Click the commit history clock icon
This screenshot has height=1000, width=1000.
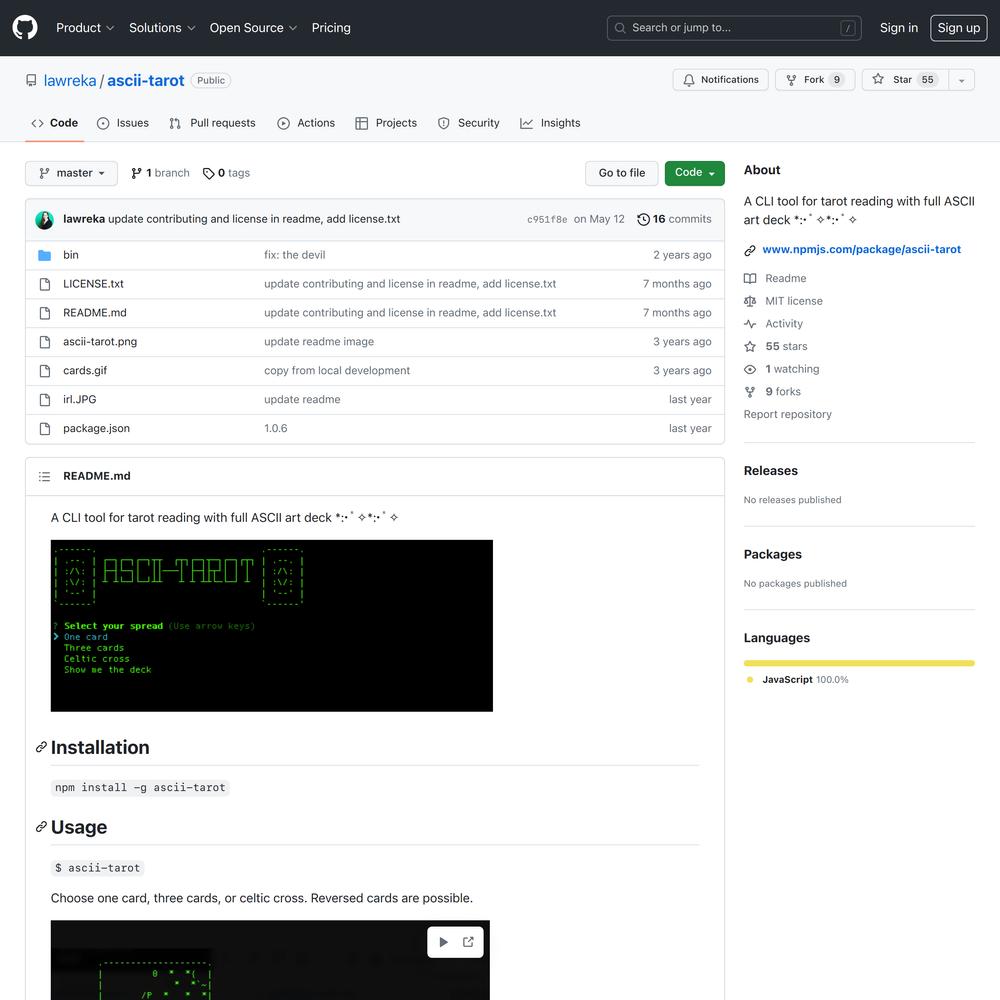(x=643, y=219)
